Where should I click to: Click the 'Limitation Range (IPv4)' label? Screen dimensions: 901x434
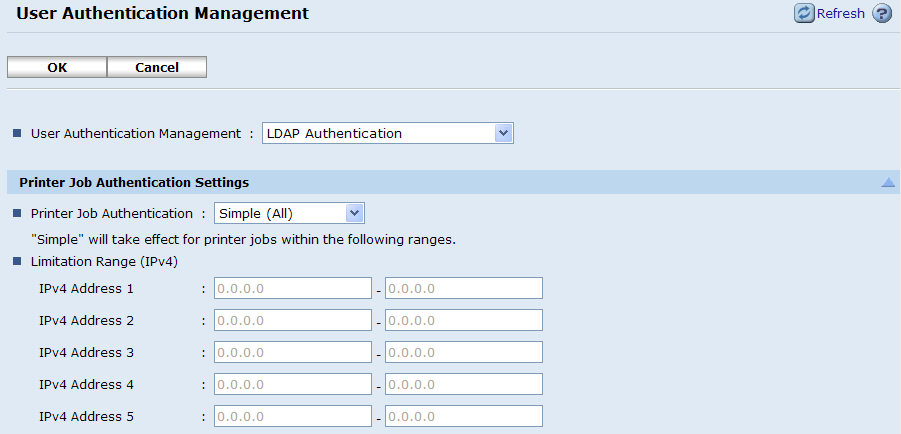tap(104, 262)
